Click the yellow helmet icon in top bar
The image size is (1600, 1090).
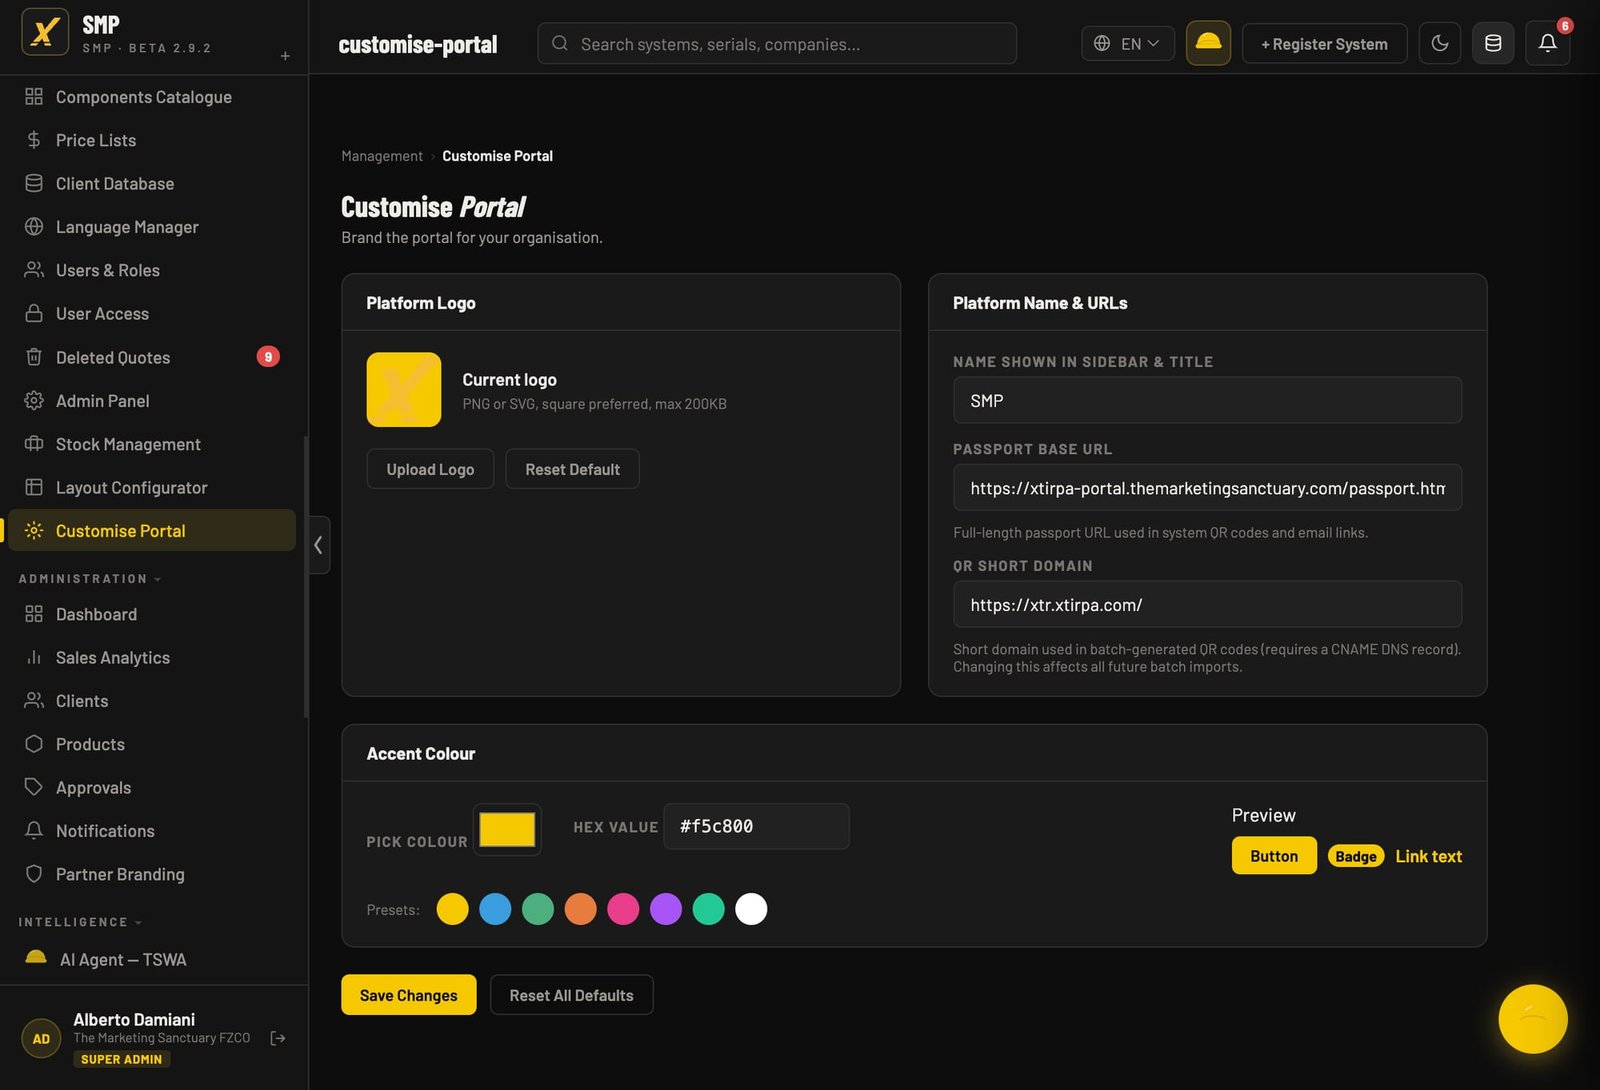tap(1208, 43)
